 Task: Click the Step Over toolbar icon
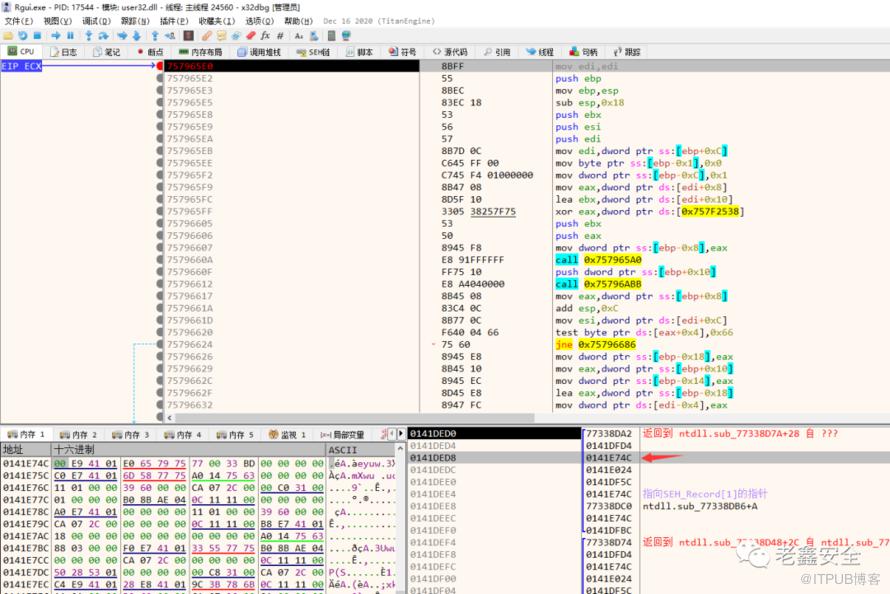click(x=104, y=35)
